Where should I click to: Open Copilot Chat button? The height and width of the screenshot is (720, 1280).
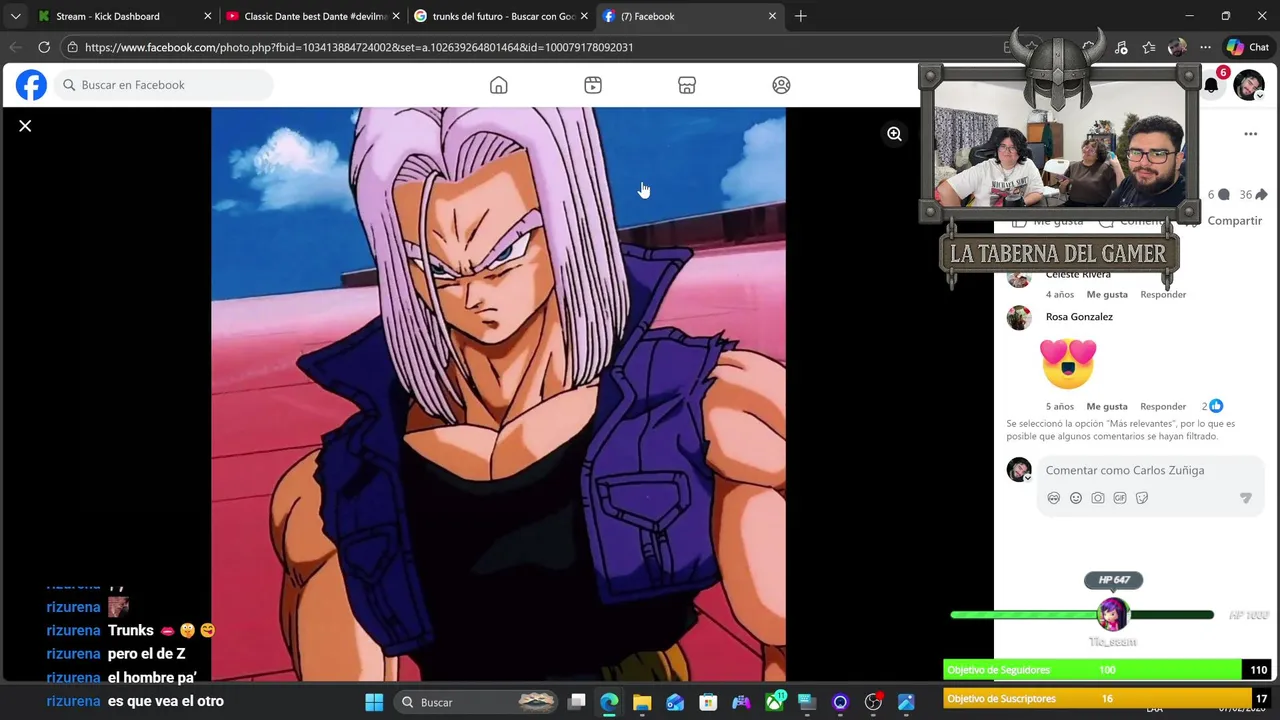tap(1248, 47)
